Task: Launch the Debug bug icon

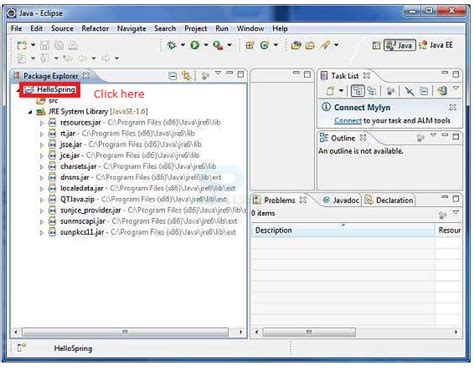Action: click(172, 45)
